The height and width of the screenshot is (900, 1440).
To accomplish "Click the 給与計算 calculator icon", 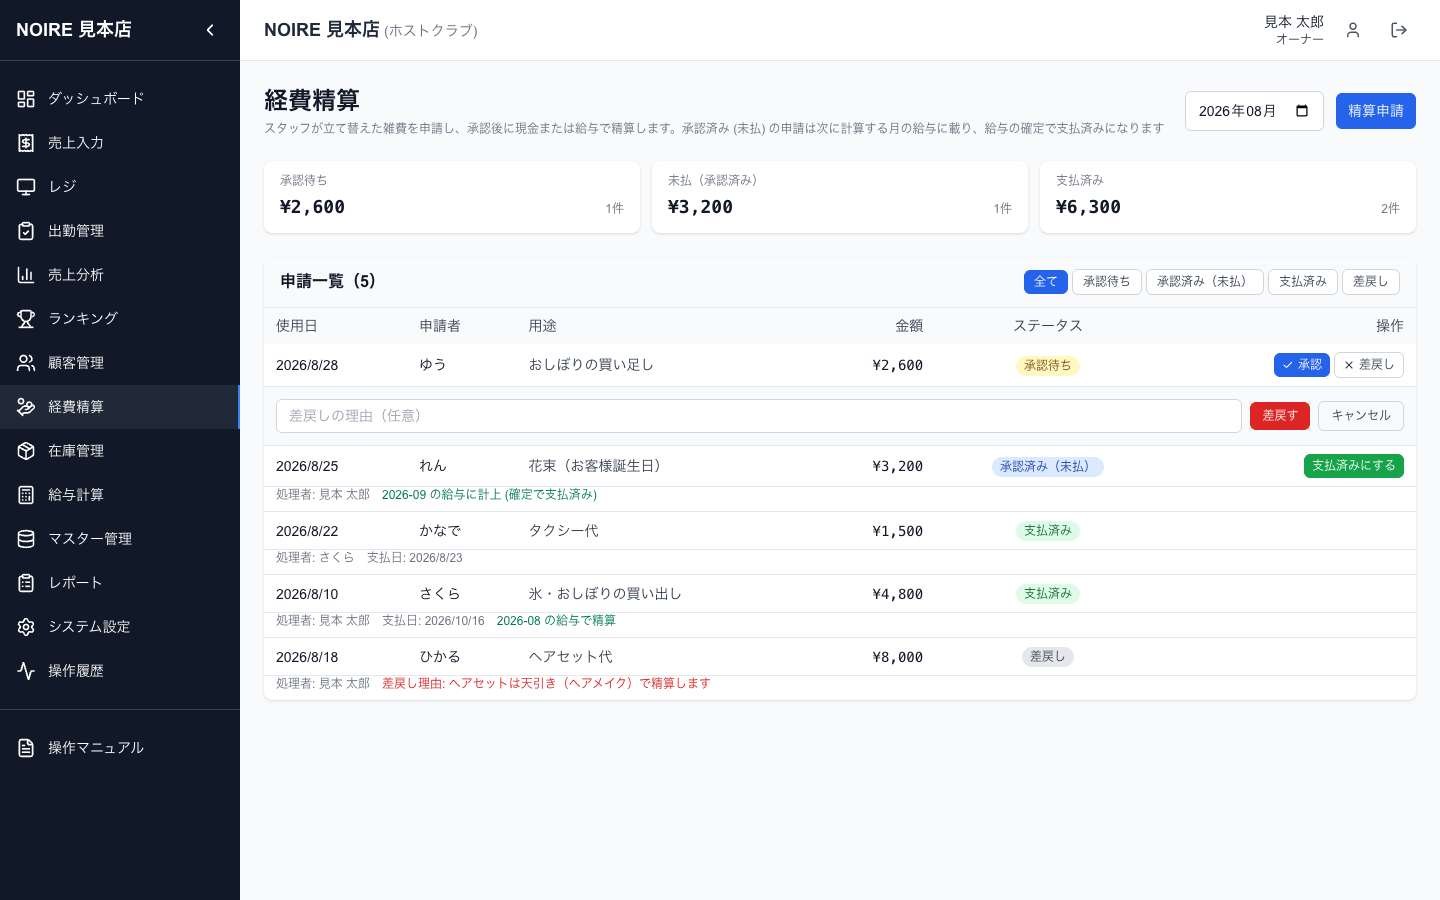I will pyautogui.click(x=26, y=495).
